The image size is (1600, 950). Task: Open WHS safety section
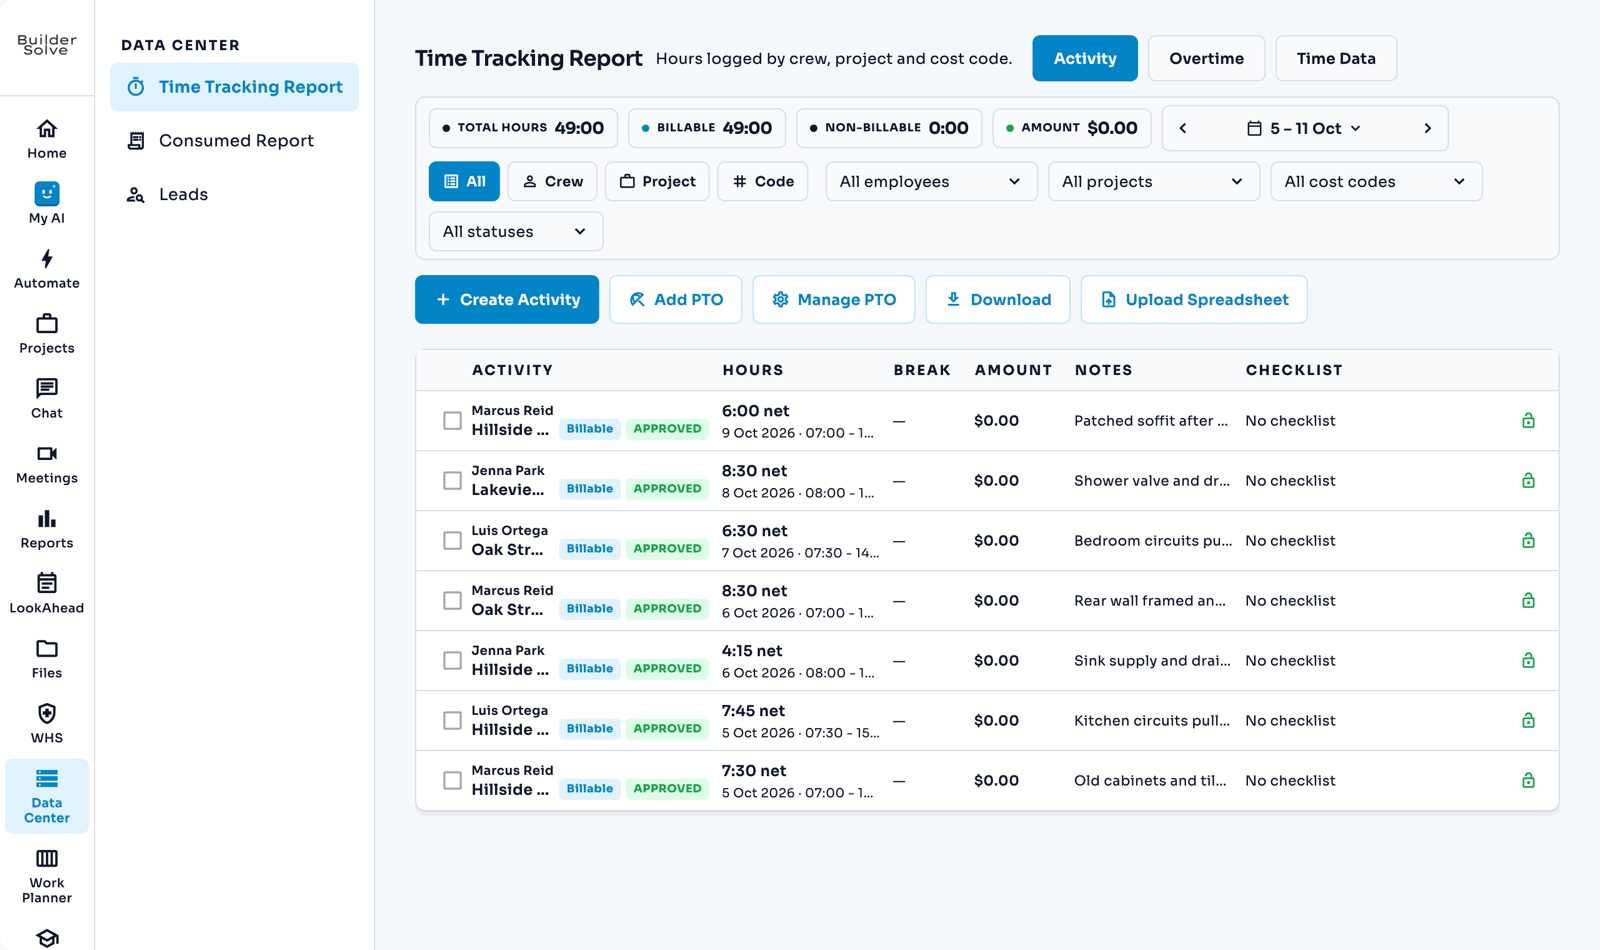(x=47, y=724)
